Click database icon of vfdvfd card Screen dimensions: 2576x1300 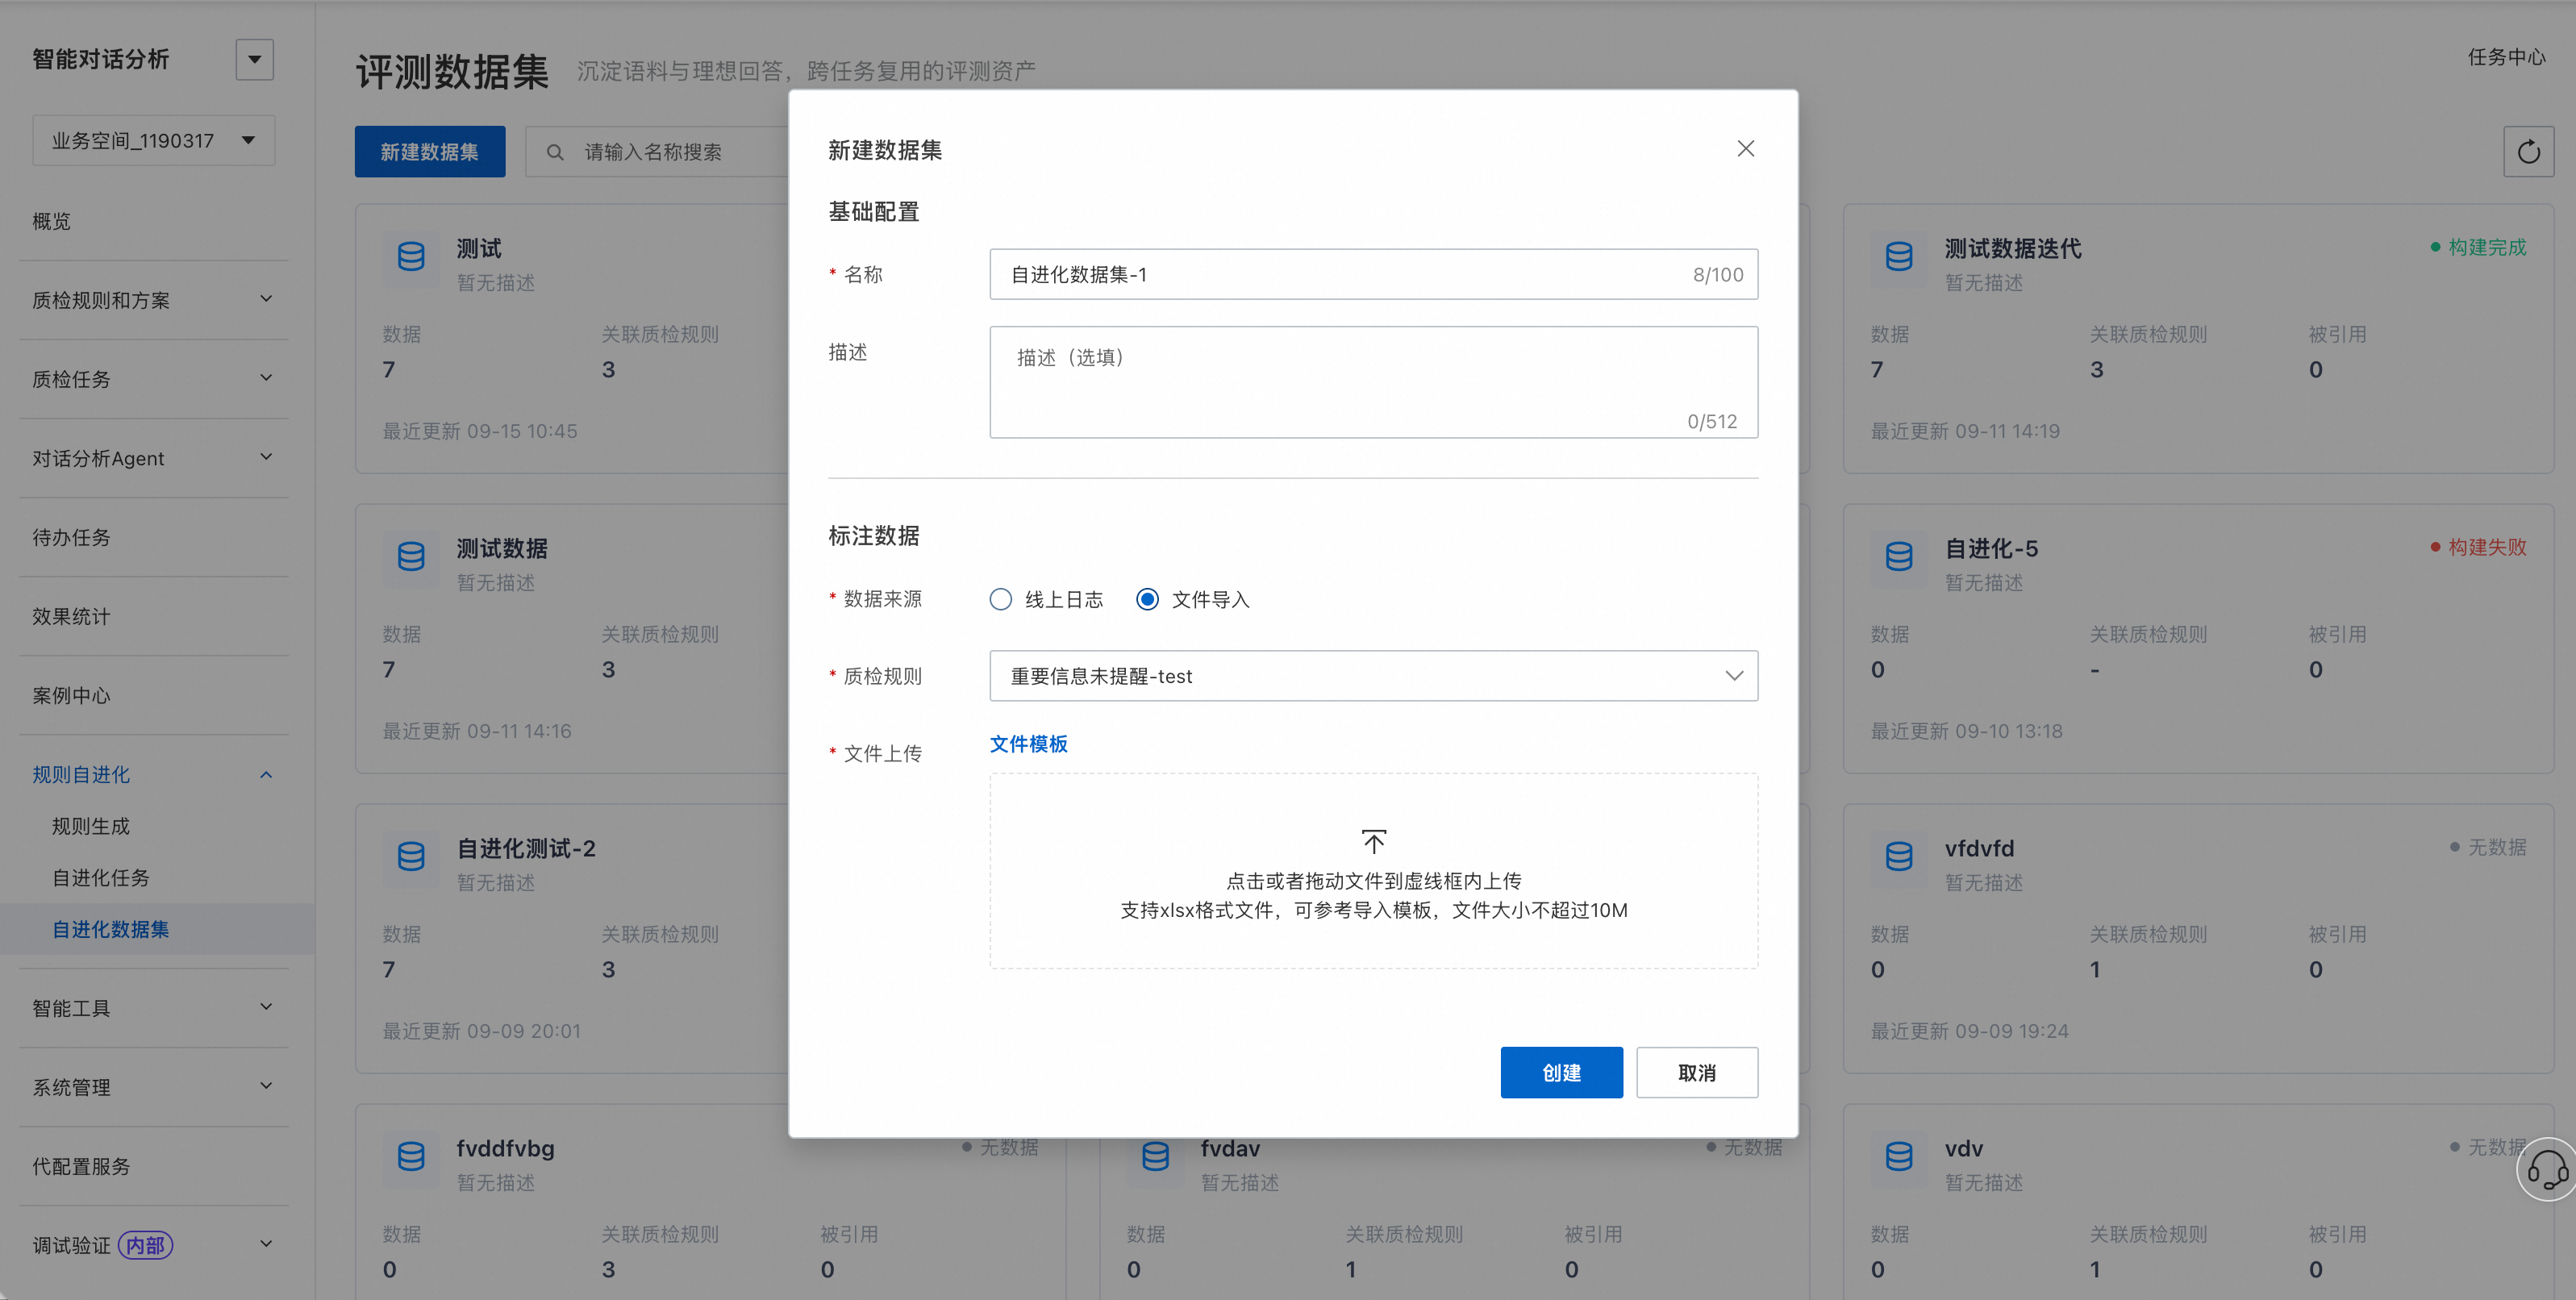click(1898, 857)
